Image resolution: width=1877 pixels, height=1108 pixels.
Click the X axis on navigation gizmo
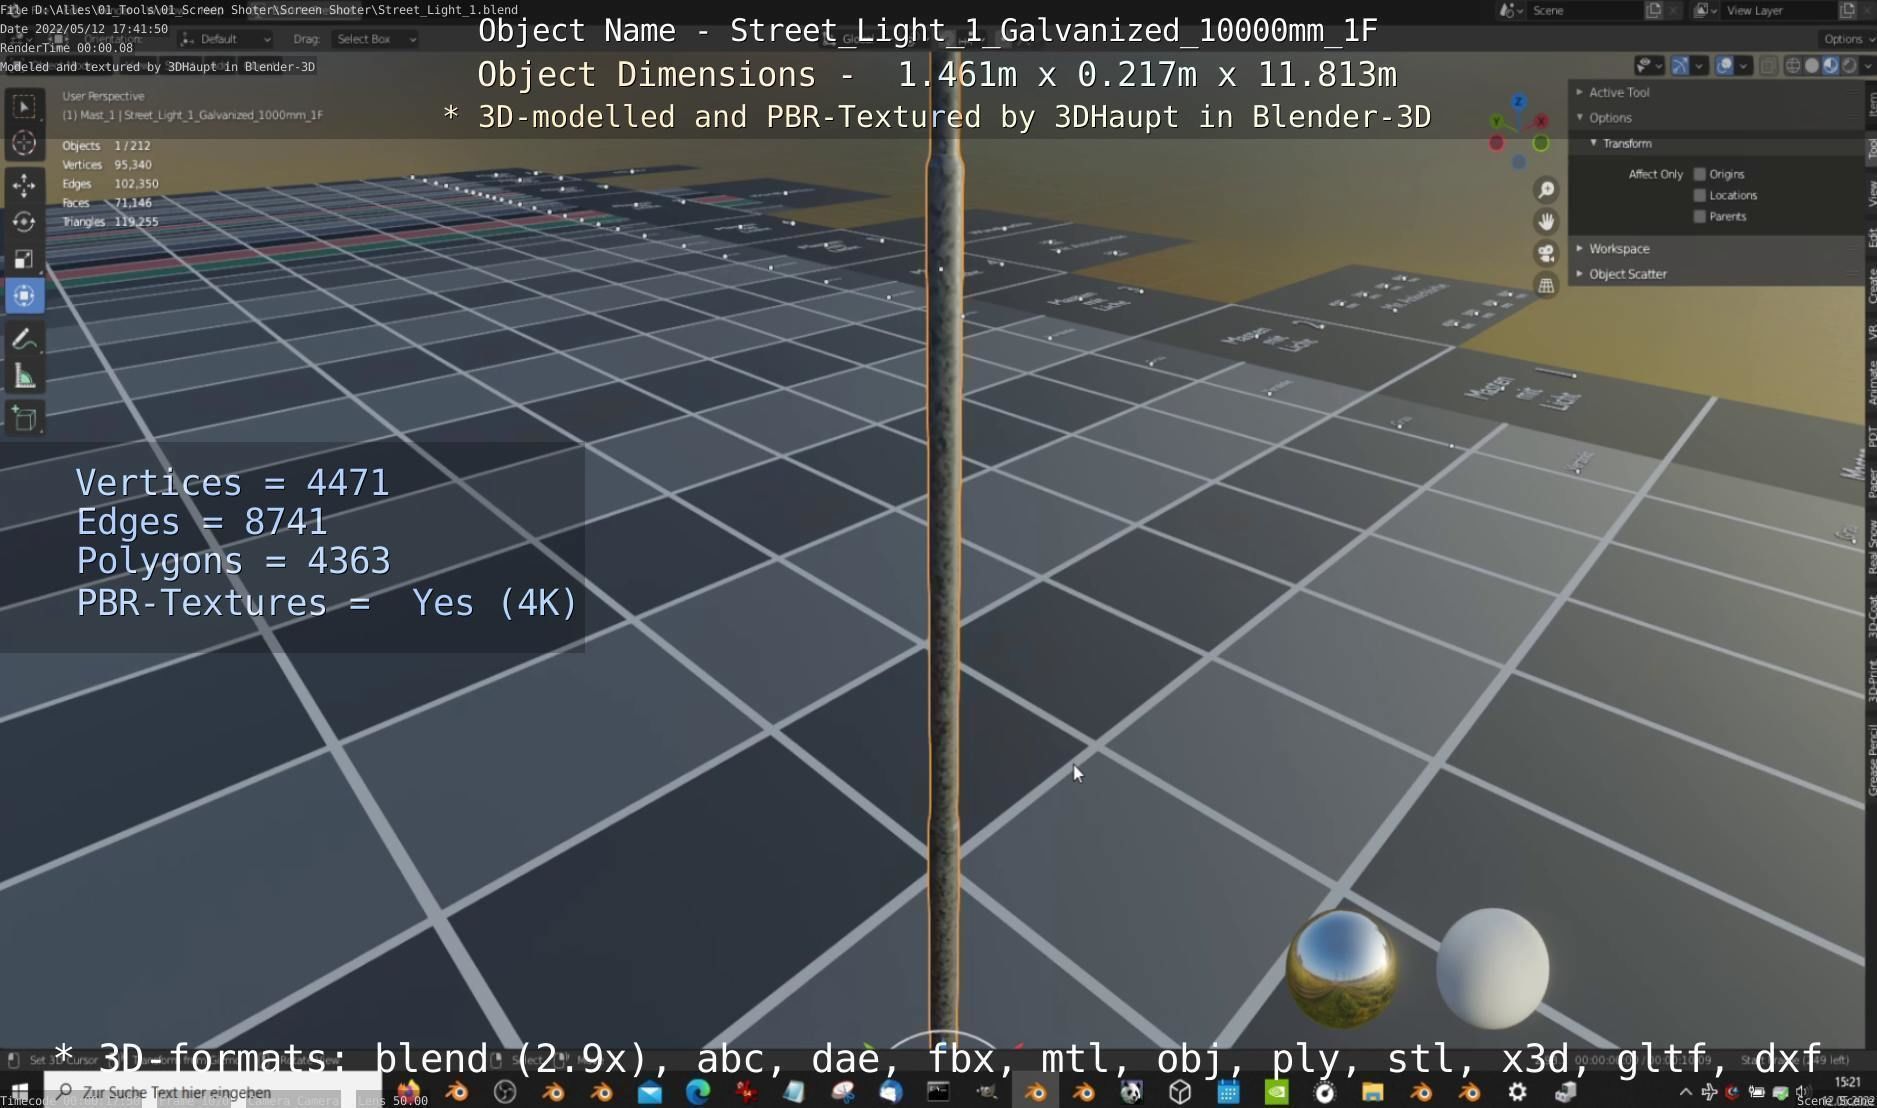(1541, 121)
